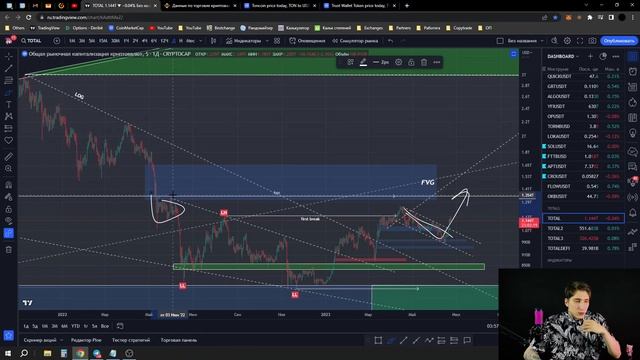Select TOTALDEFI row in watchlist
This screenshot has width=640, height=360.
(584, 248)
